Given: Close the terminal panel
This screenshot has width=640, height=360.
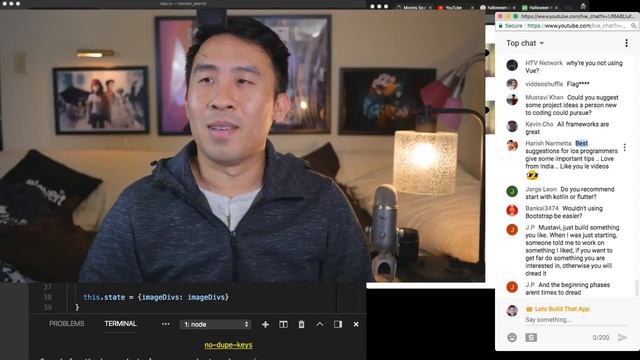Looking at the screenshot, I should tap(356, 324).
